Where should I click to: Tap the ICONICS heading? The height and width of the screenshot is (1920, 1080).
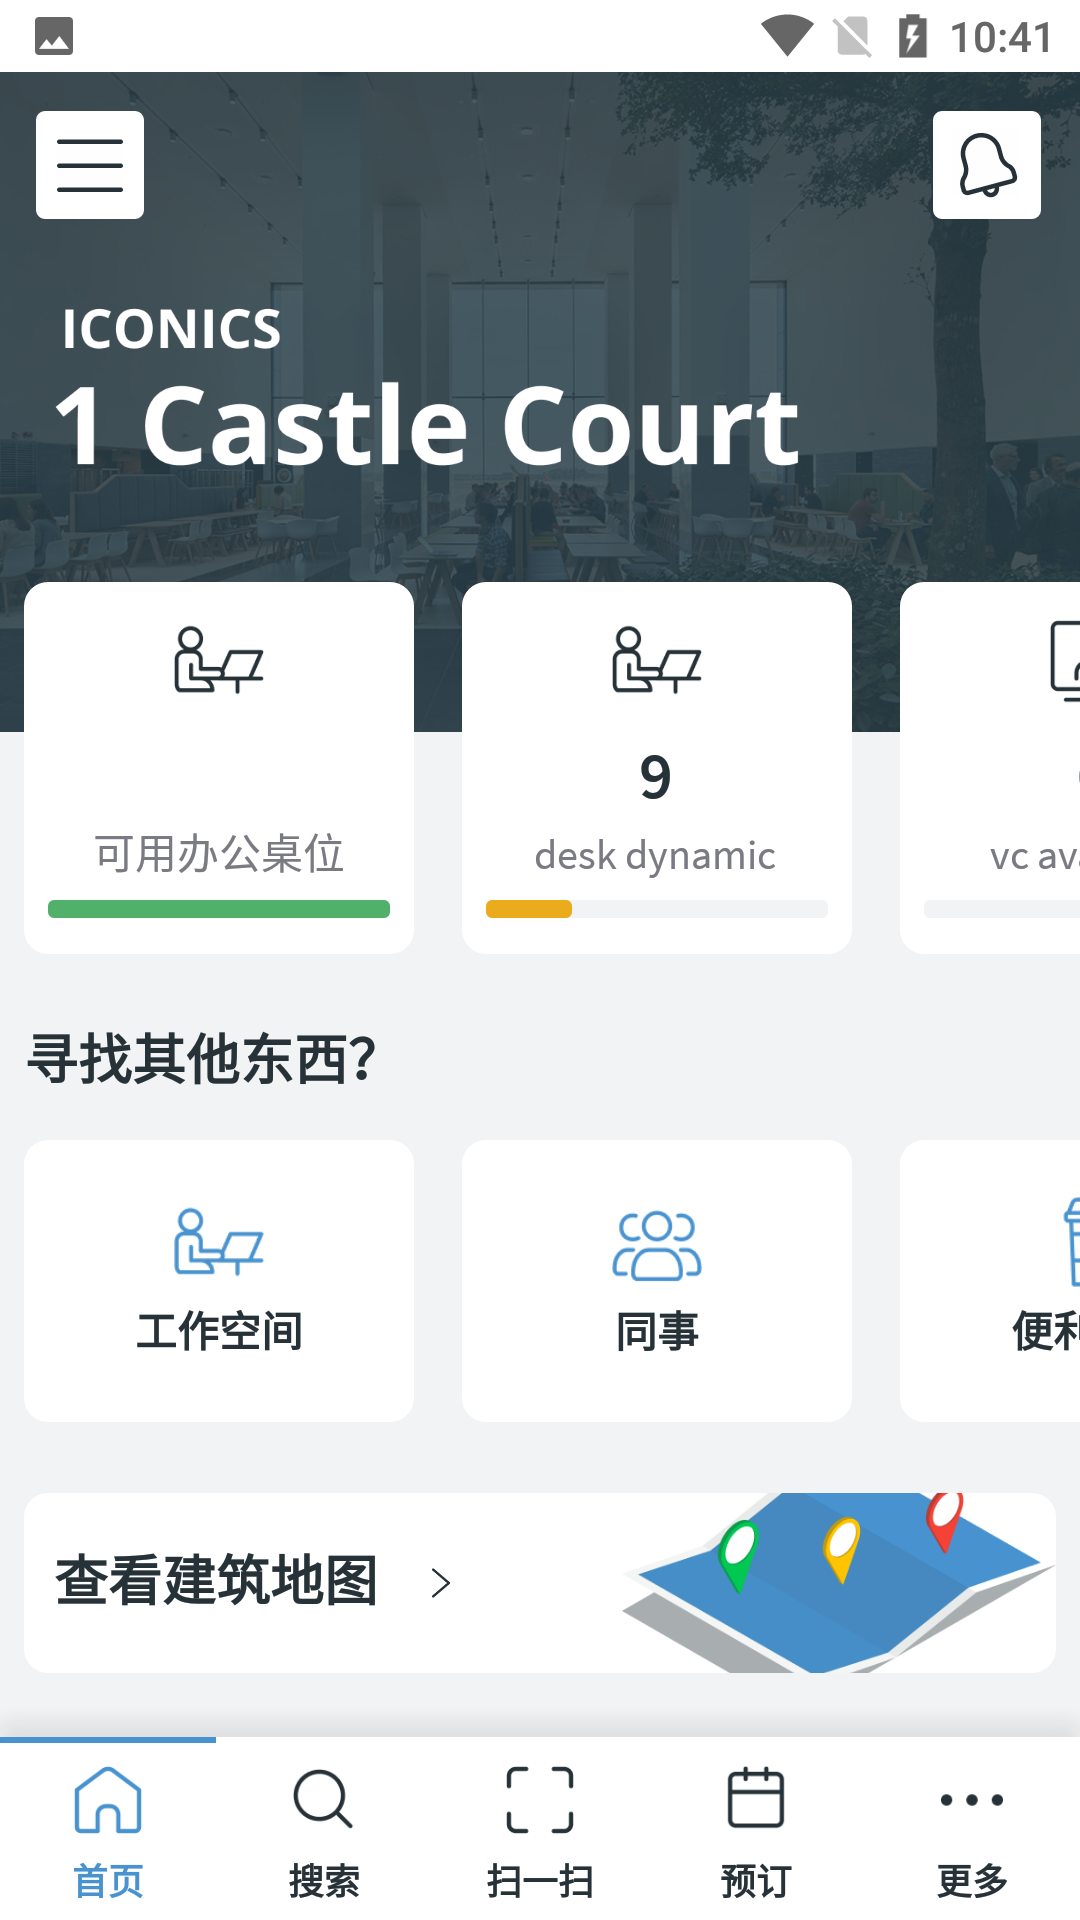(172, 329)
